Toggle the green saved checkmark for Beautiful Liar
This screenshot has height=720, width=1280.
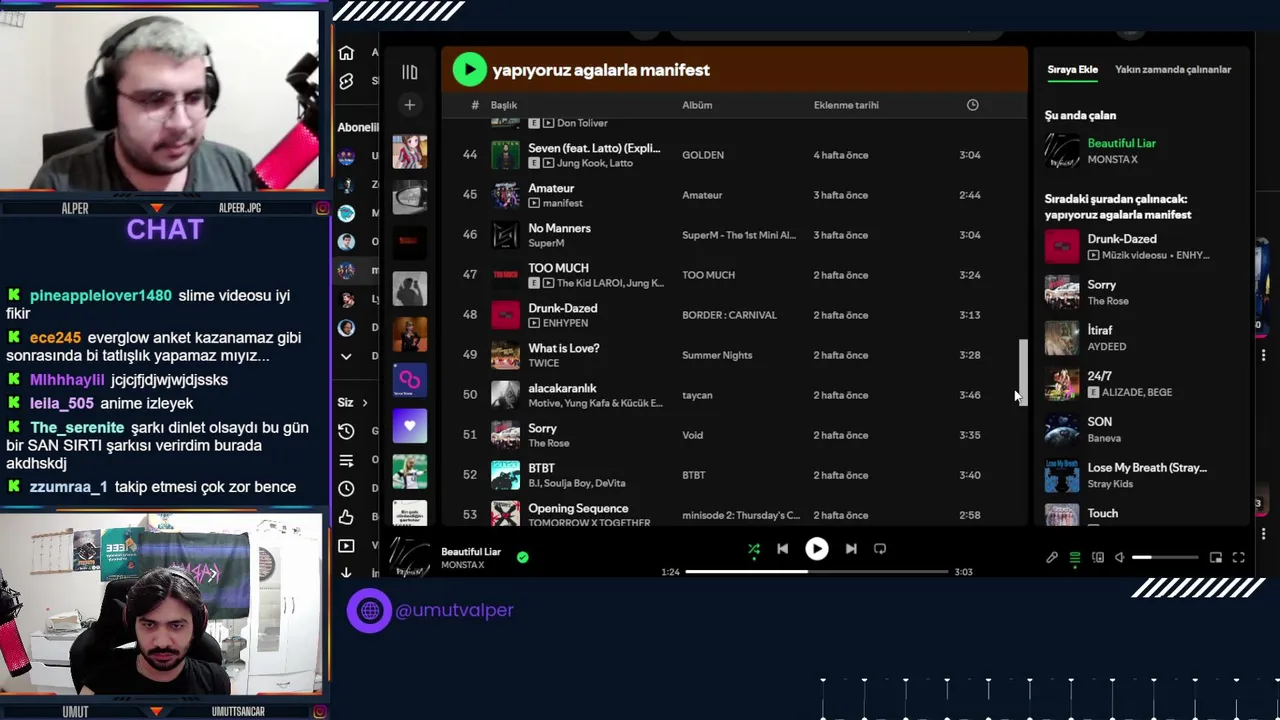[522, 557]
